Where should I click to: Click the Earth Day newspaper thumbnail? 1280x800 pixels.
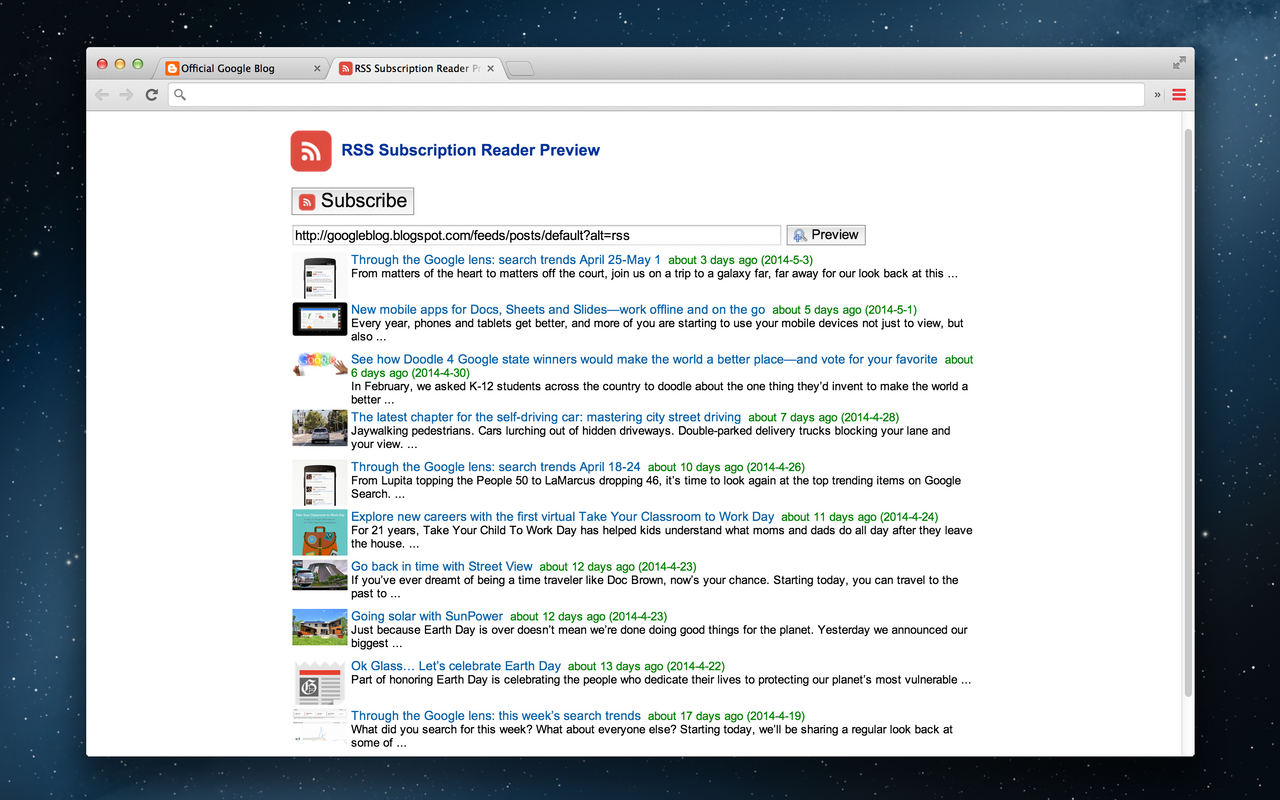320,682
